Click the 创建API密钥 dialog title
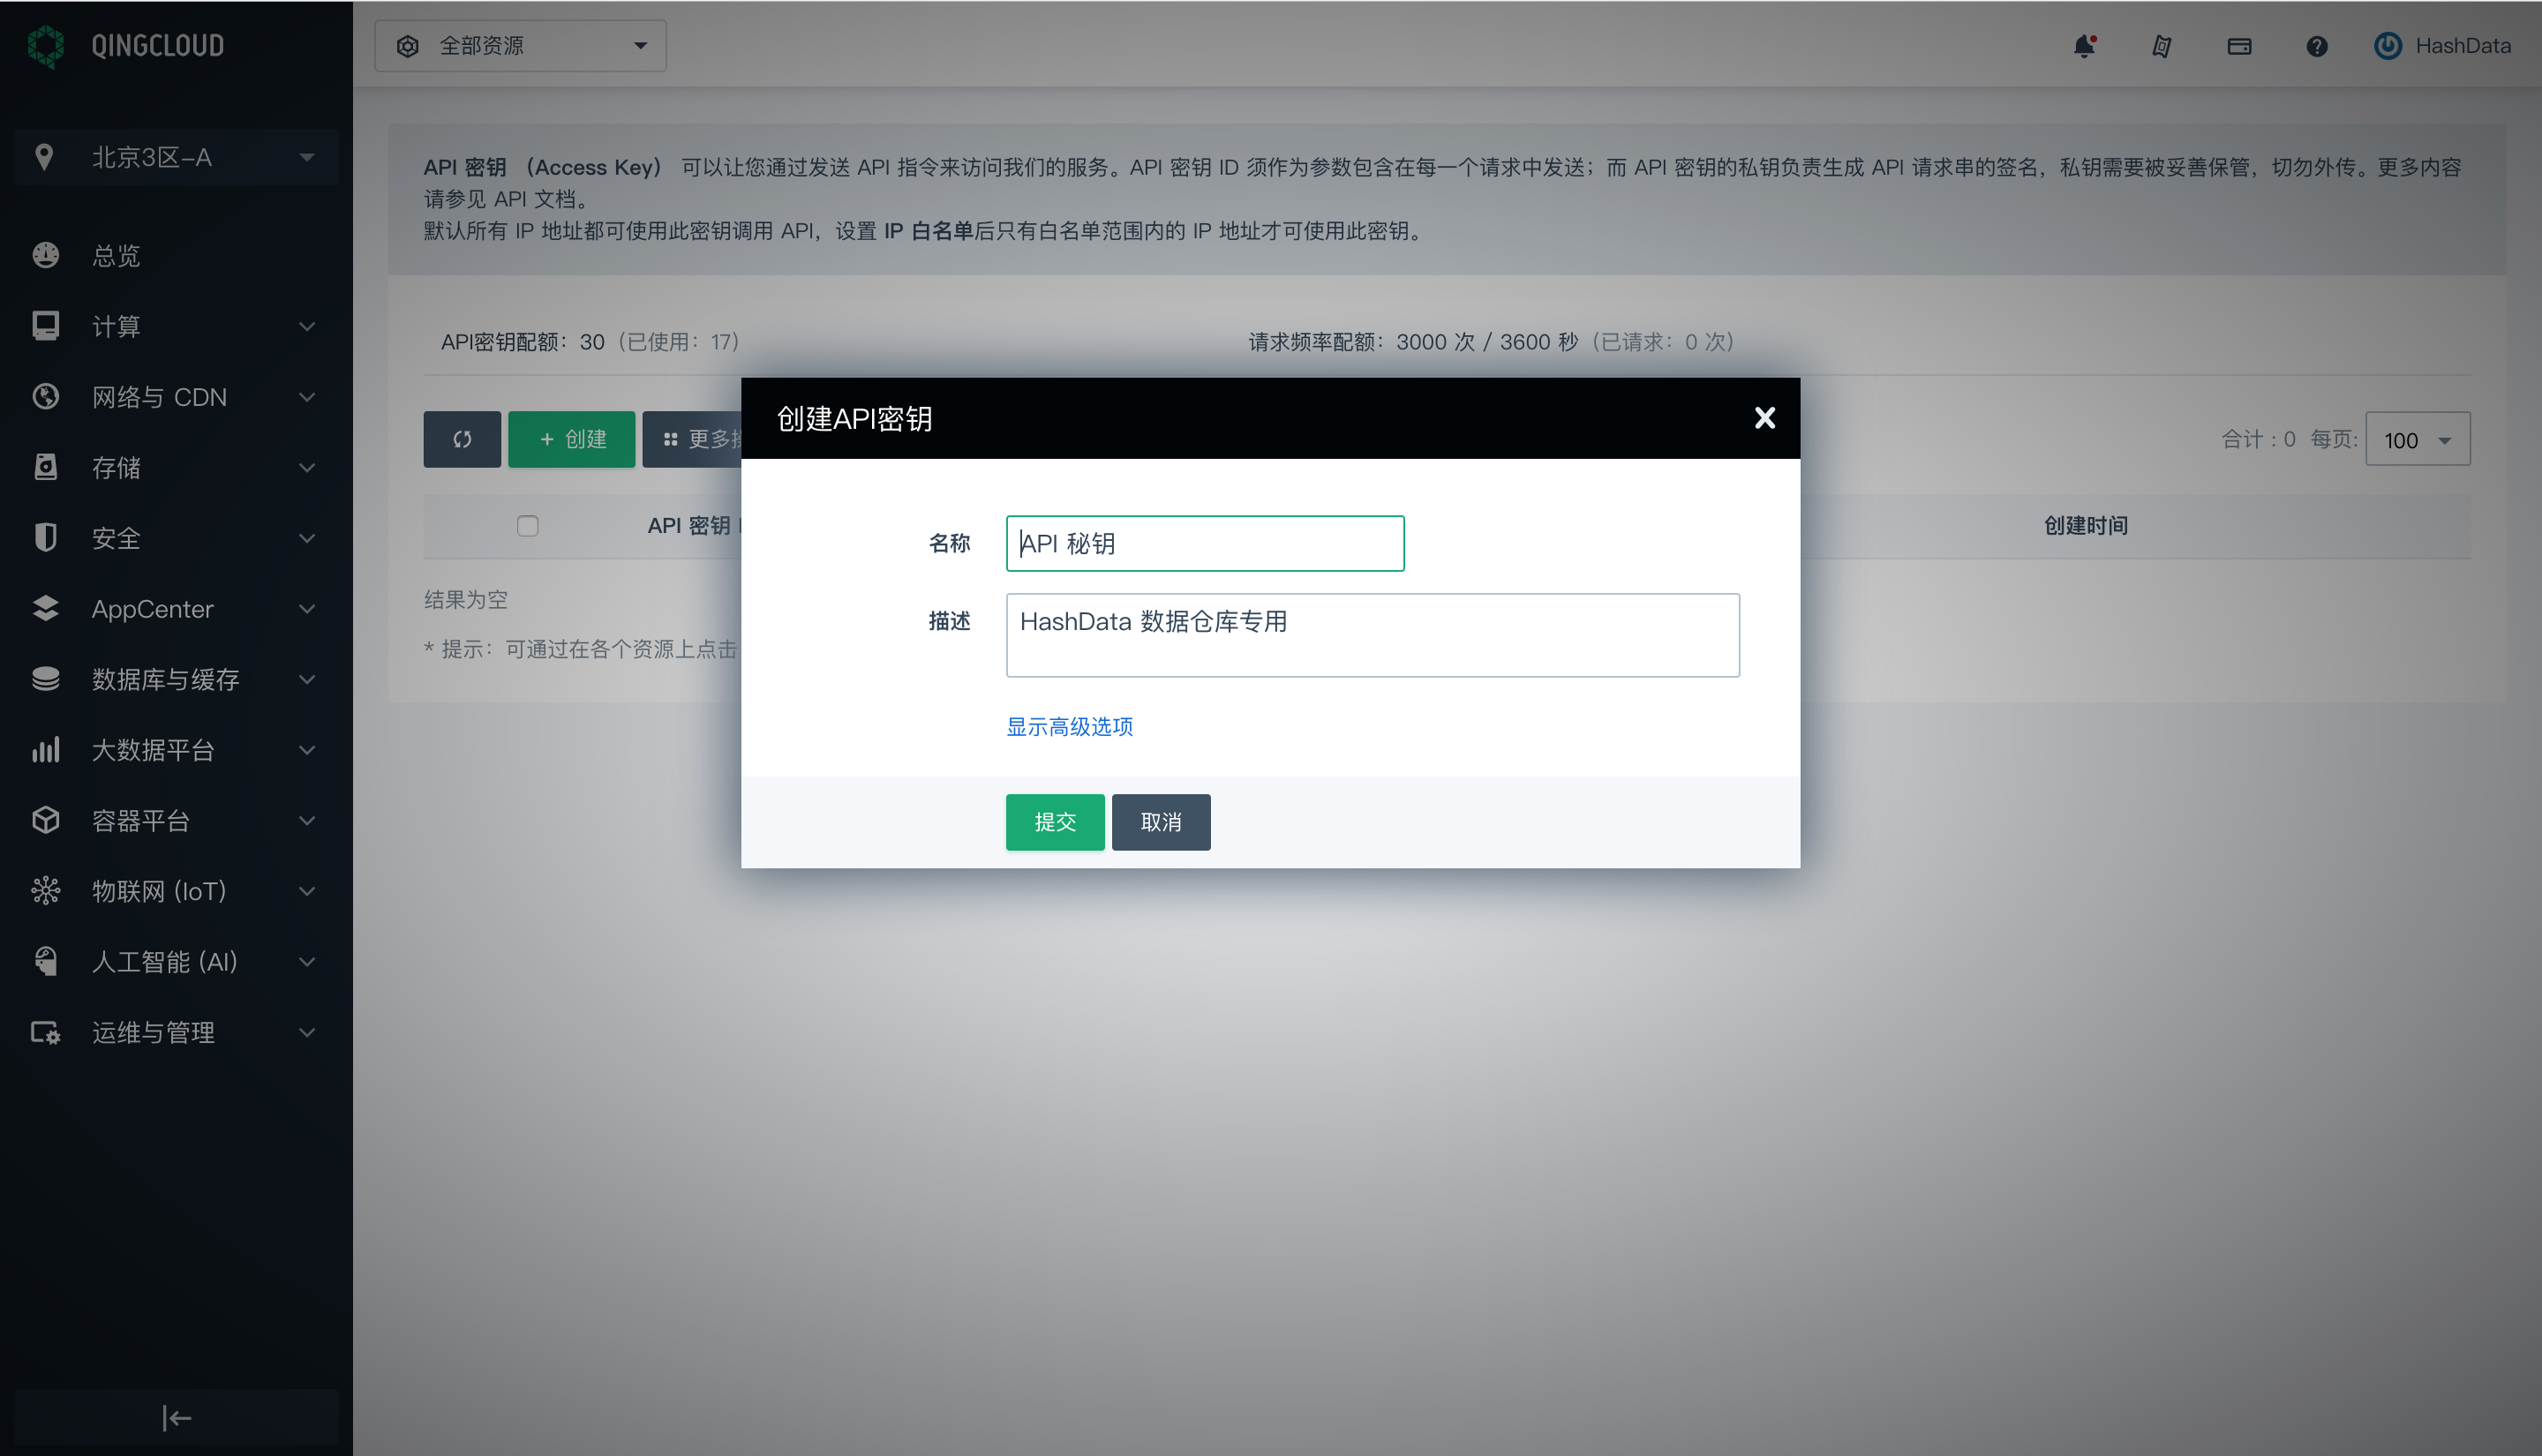The height and width of the screenshot is (1456, 2542). pyautogui.click(x=855, y=418)
